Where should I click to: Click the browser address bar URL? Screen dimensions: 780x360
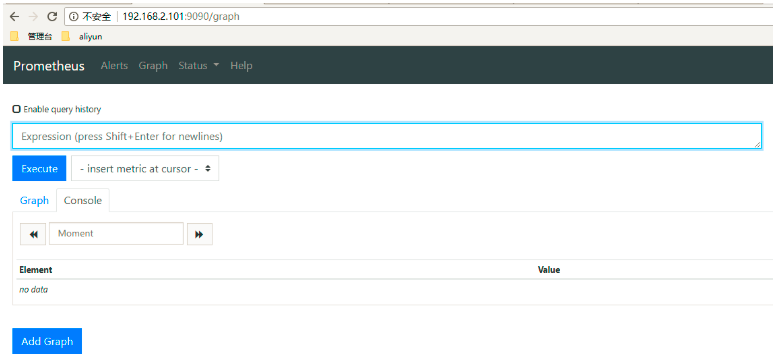181,16
